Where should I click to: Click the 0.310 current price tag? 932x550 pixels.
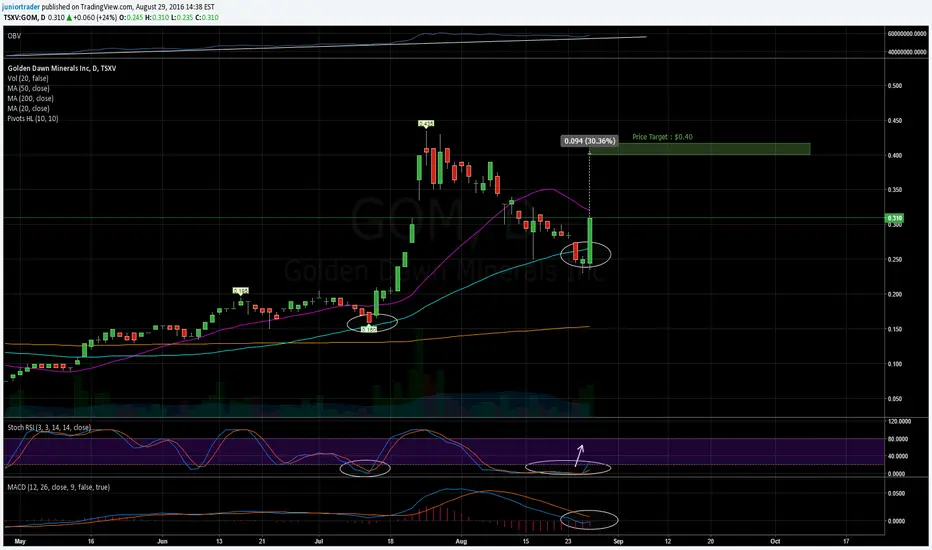coord(894,218)
